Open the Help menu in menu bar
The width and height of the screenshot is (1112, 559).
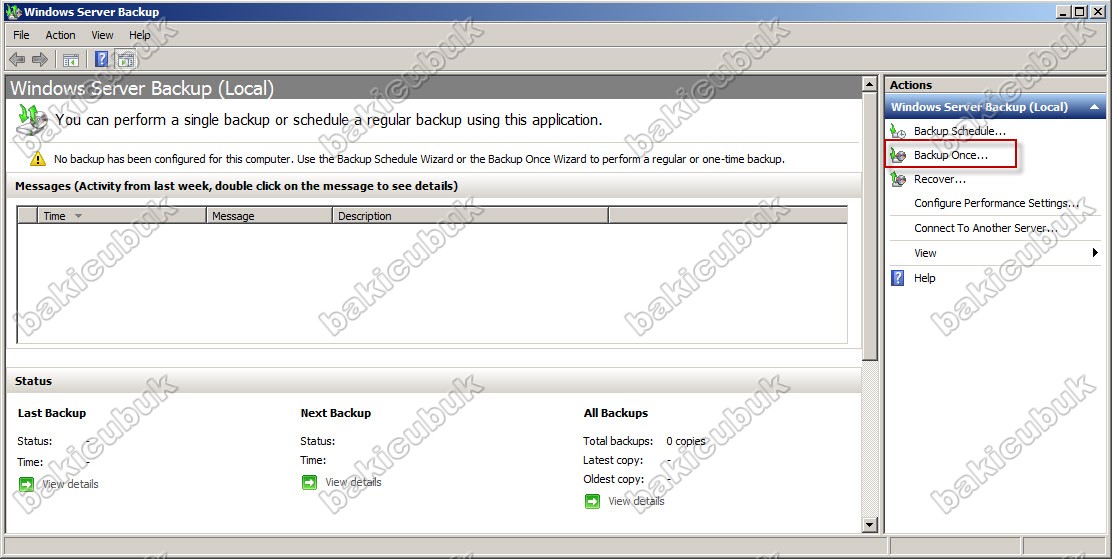point(140,35)
